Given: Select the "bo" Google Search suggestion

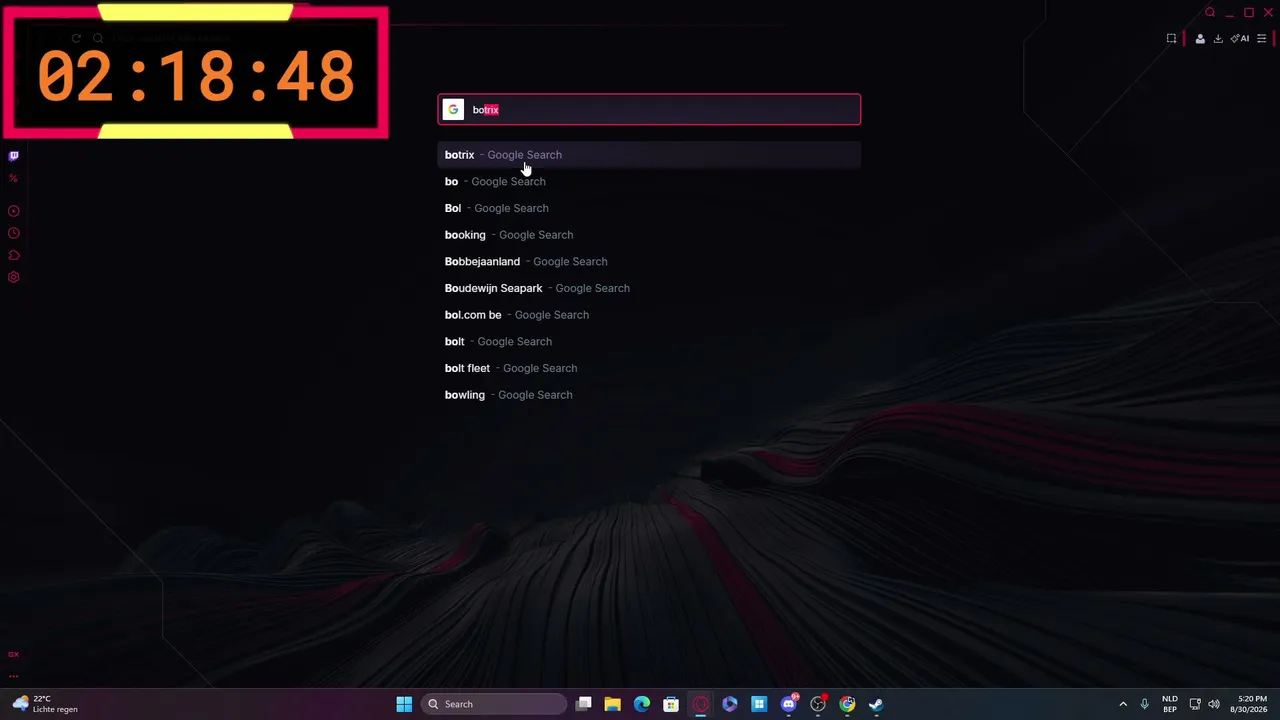Looking at the screenshot, I should coord(649,182).
